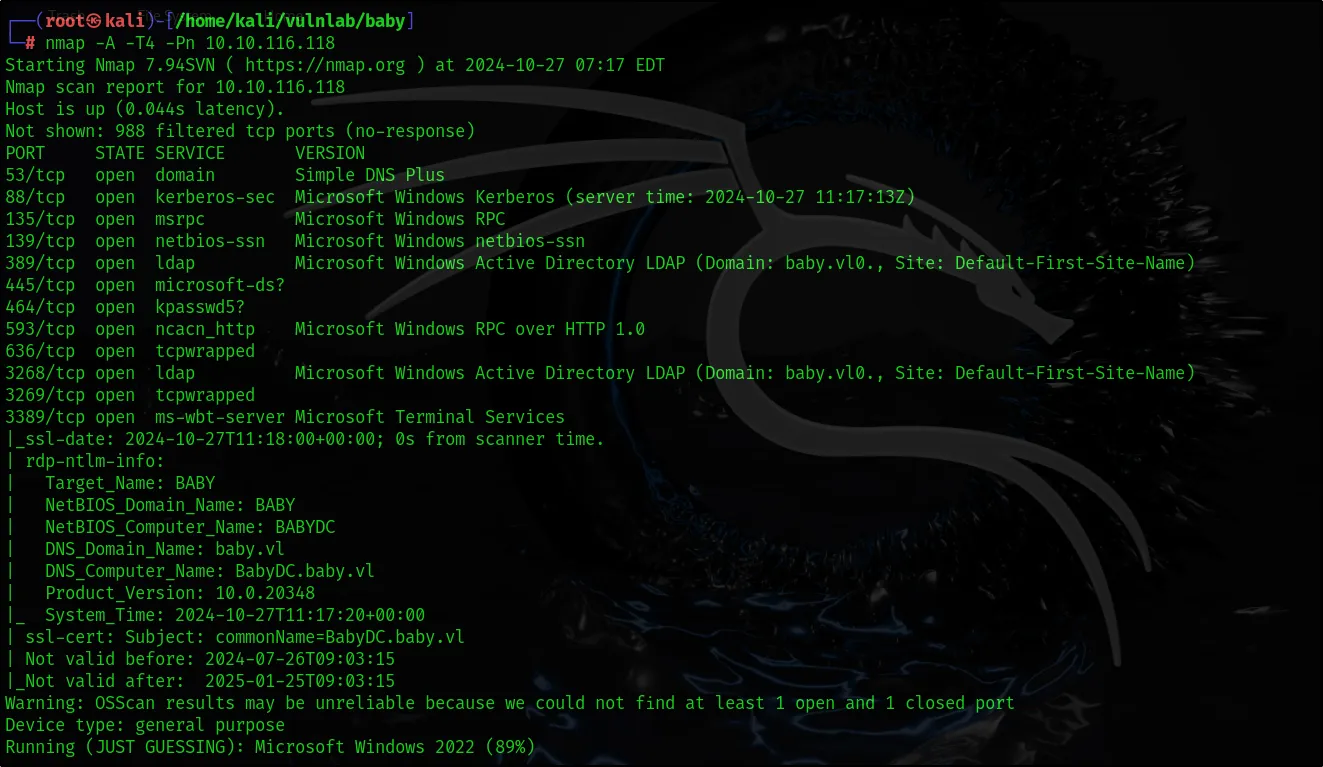
Task: Click the 88/tcp kerberos-sec line
Action: pyautogui.click(x=460, y=197)
